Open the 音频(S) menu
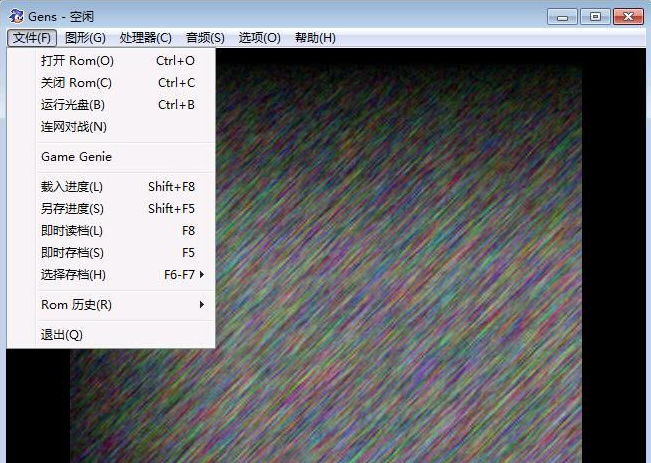The image size is (651, 463). coord(205,38)
